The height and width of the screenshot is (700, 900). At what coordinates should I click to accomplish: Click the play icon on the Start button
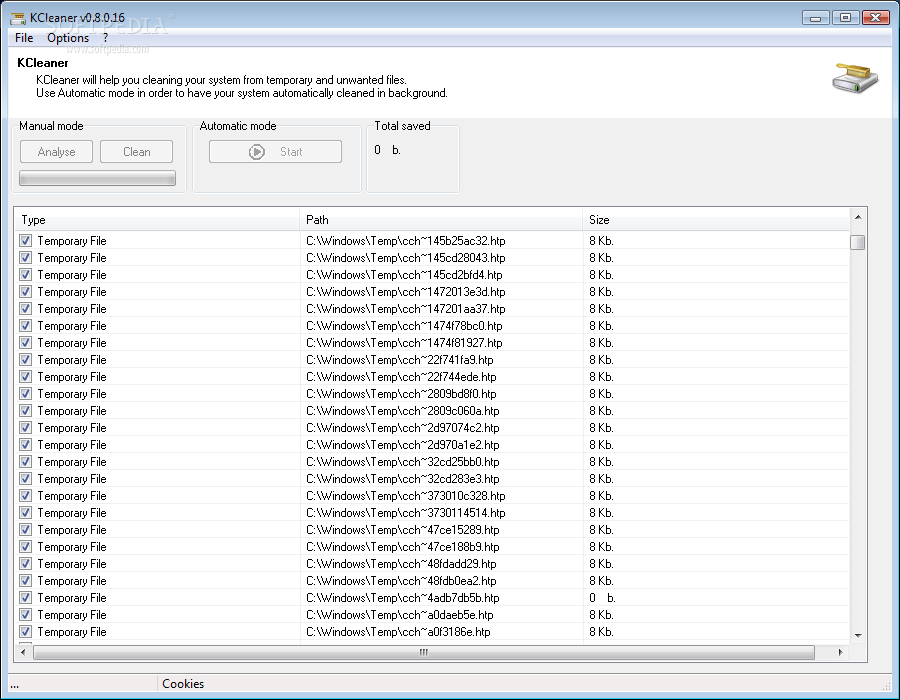[257, 152]
